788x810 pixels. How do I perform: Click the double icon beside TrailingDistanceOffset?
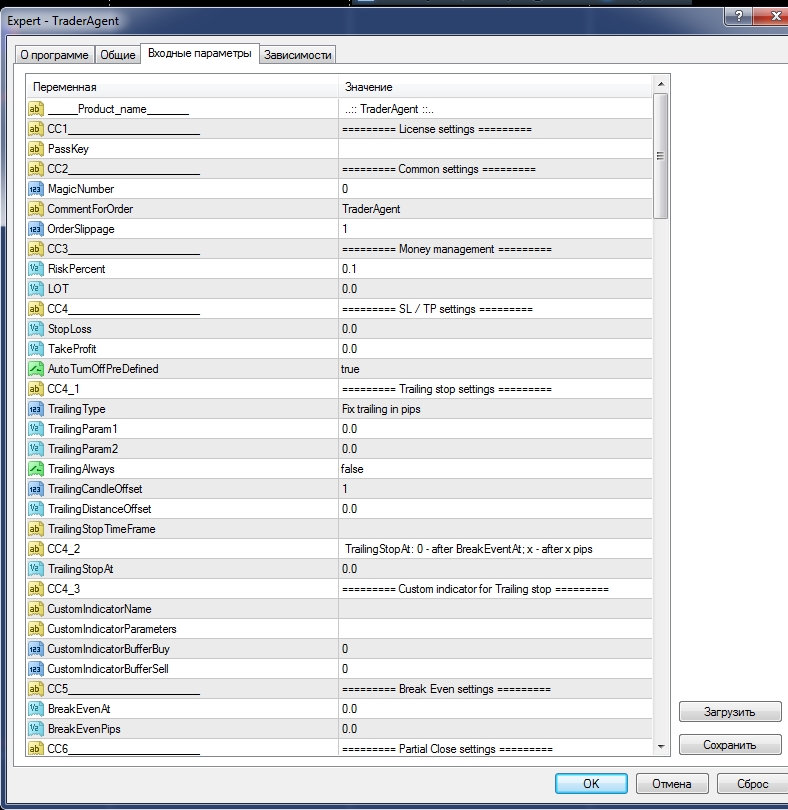(x=35, y=509)
